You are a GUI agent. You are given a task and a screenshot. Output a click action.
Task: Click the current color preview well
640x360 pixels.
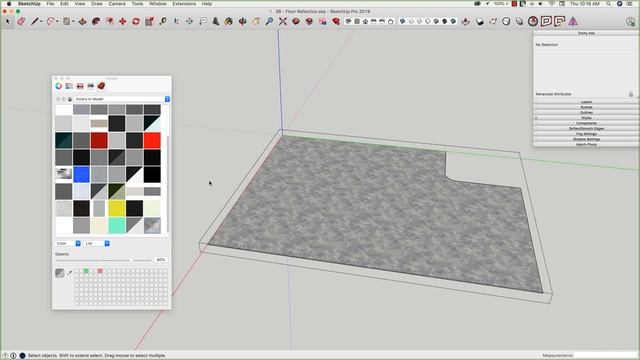pos(60,273)
